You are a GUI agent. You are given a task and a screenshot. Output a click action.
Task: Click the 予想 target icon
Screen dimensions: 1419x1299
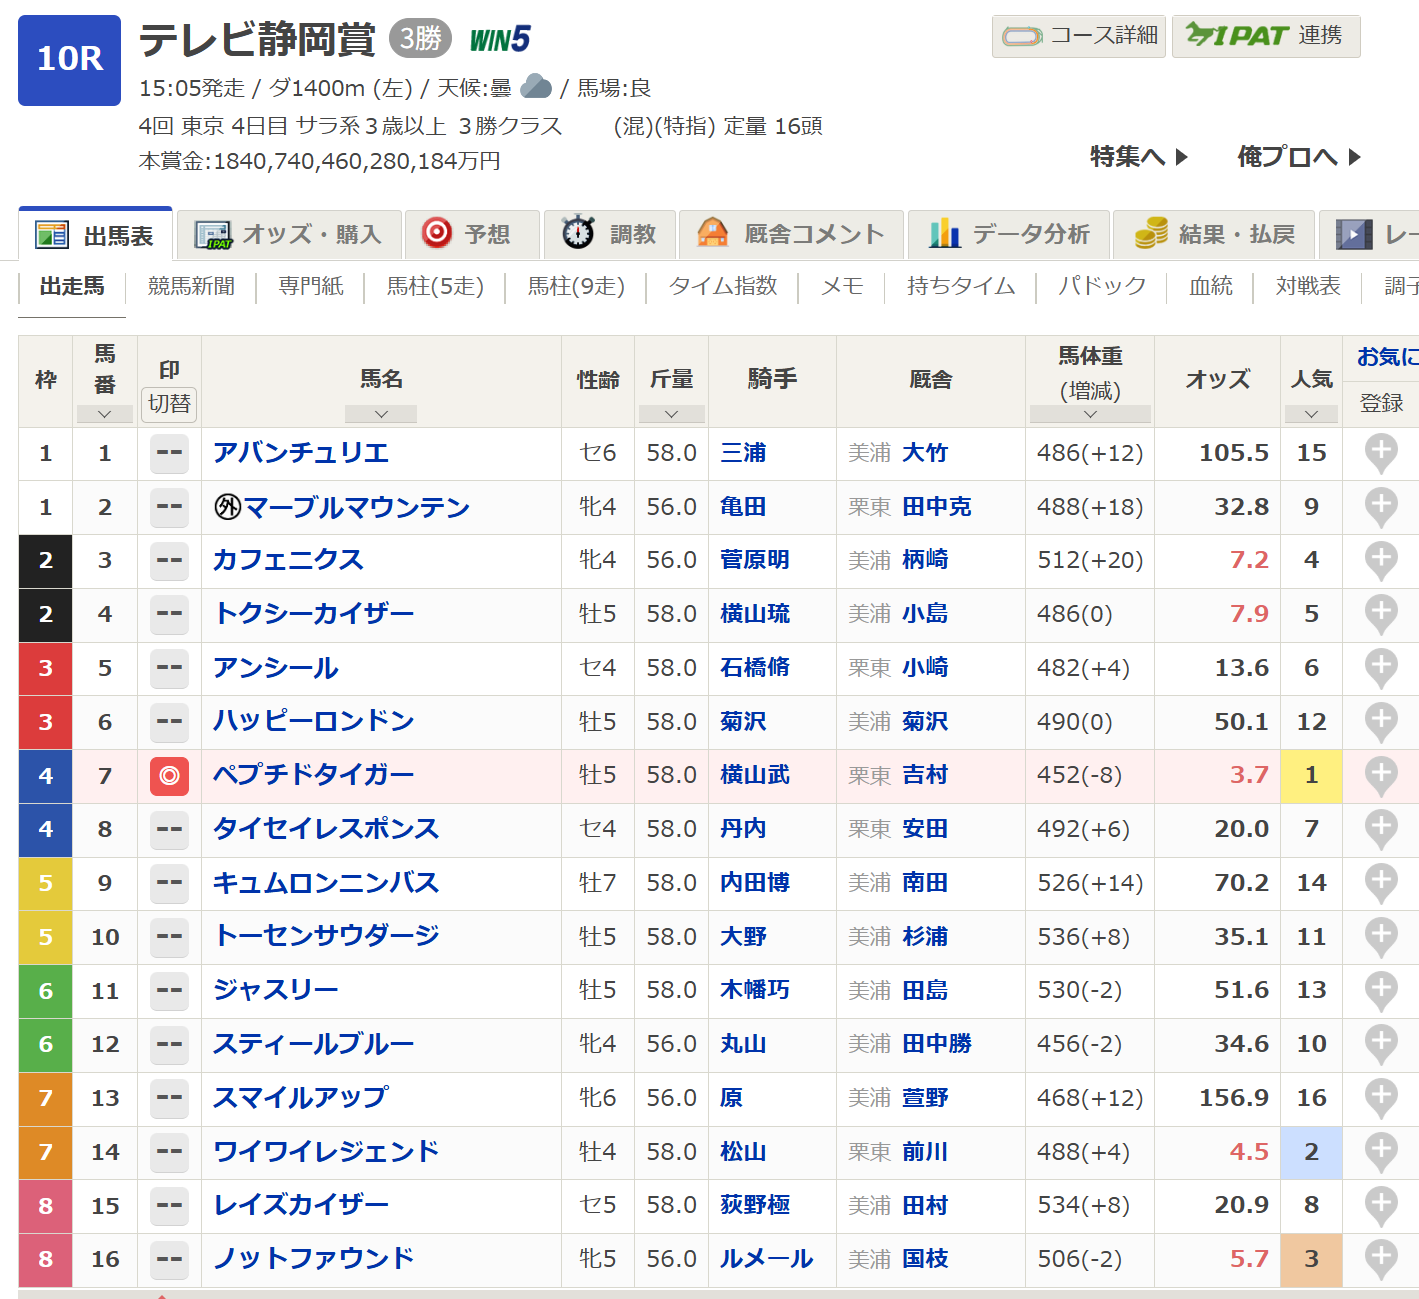(x=437, y=233)
